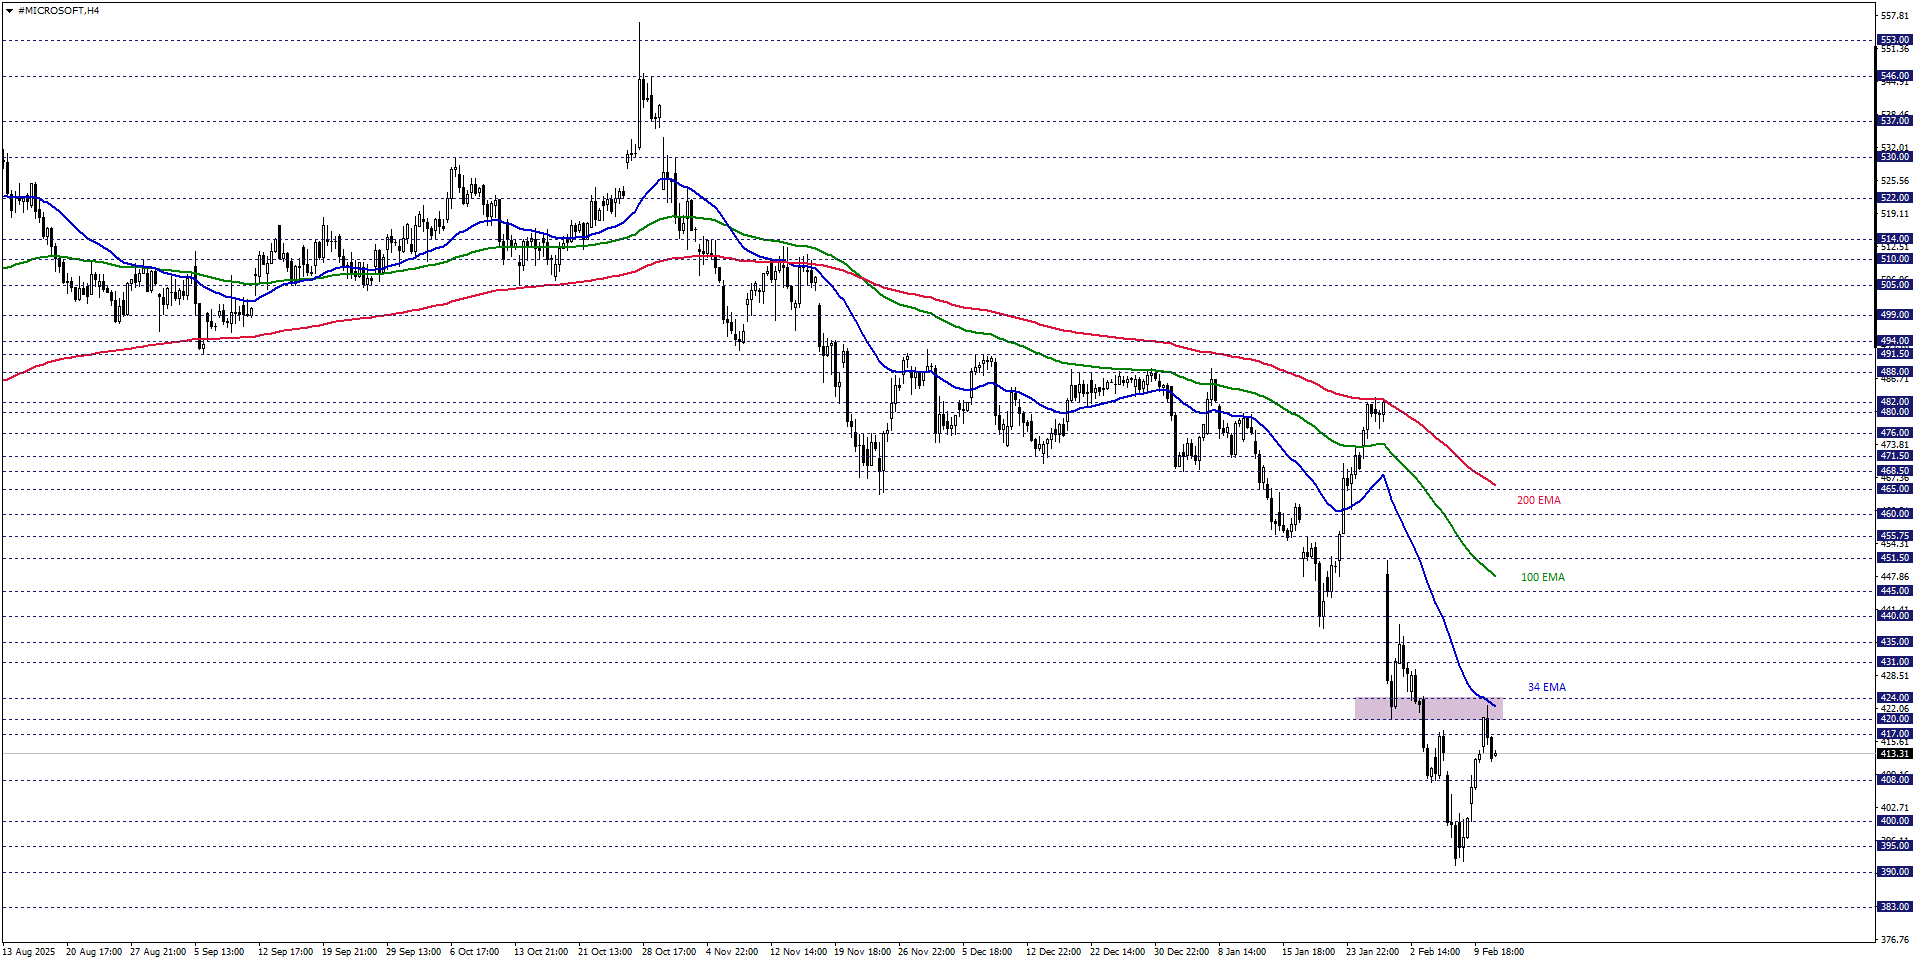1916x963 pixels.
Task: Click the 28 Oct 17:00 time axis label
Action: [669, 952]
